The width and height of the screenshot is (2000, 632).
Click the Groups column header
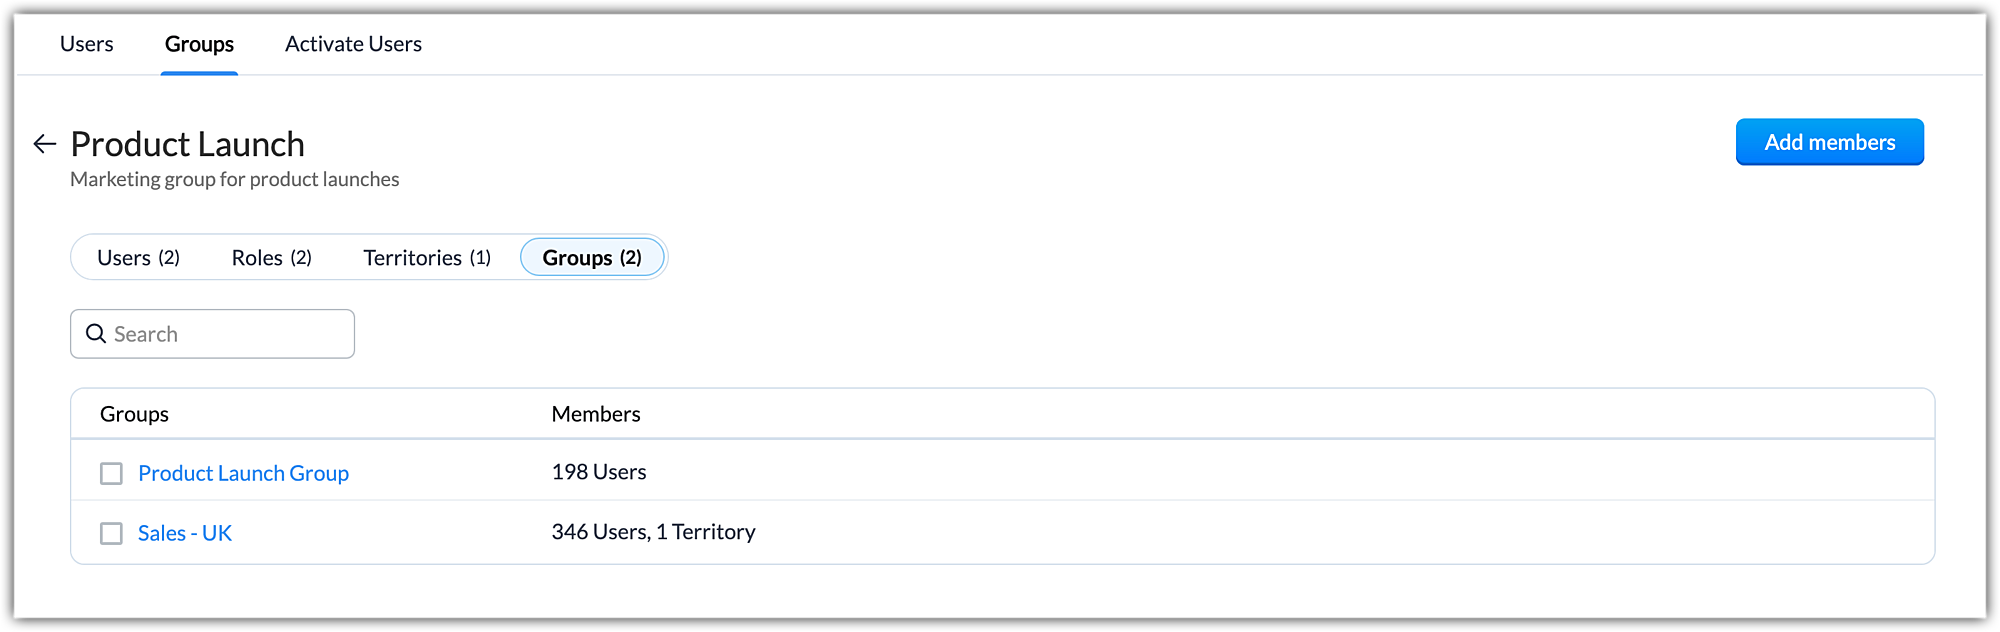click(134, 414)
